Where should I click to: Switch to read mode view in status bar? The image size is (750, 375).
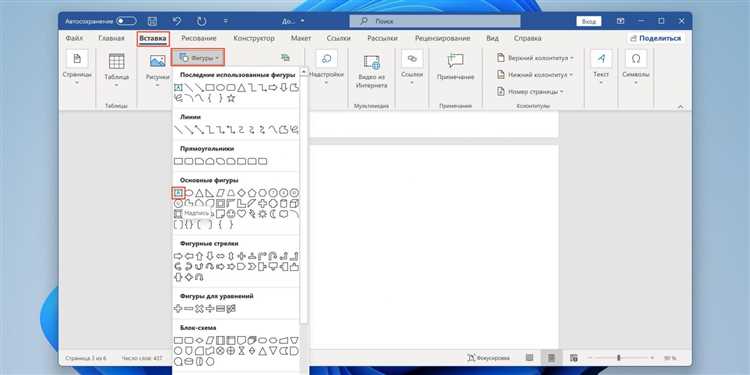pyautogui.click(x=529, y=357)
